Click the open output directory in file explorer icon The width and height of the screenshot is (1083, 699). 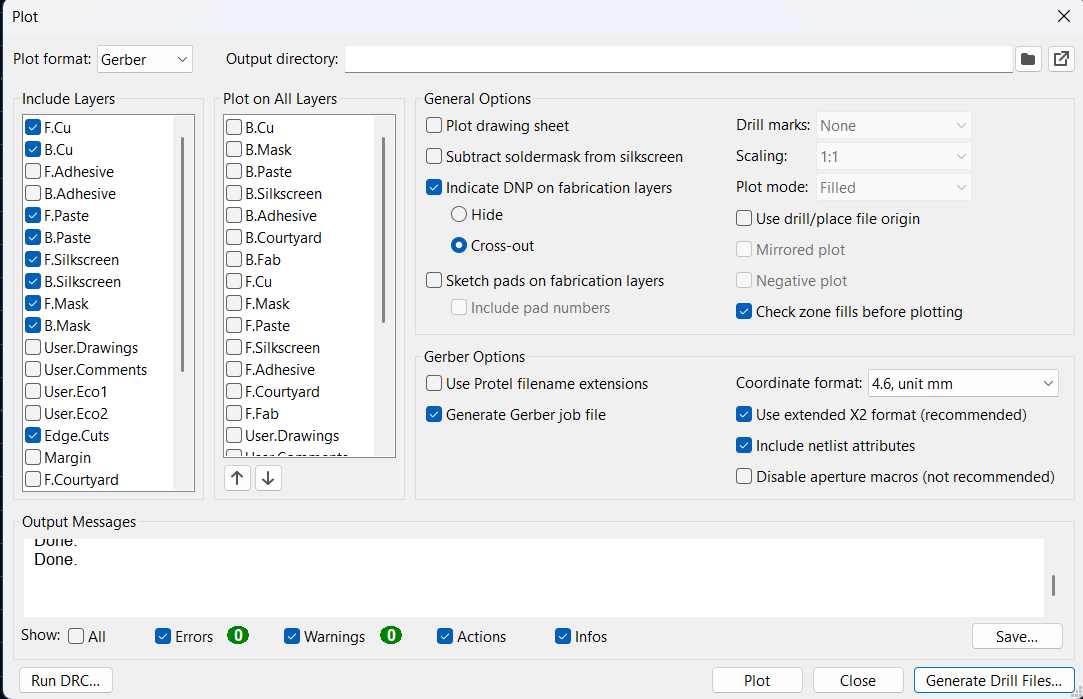[1061, 58]
